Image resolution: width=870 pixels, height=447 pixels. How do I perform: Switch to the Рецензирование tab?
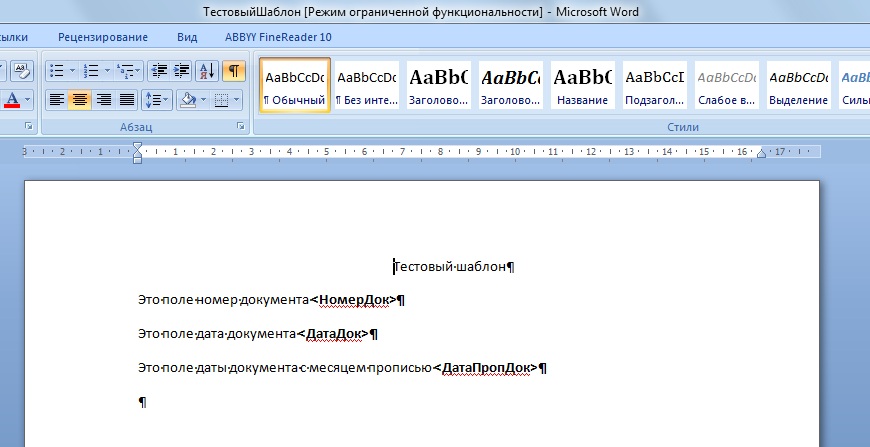point(103,37)
